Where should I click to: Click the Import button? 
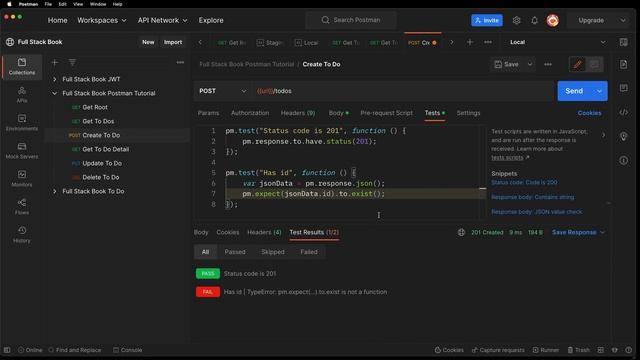pos(173,42)
